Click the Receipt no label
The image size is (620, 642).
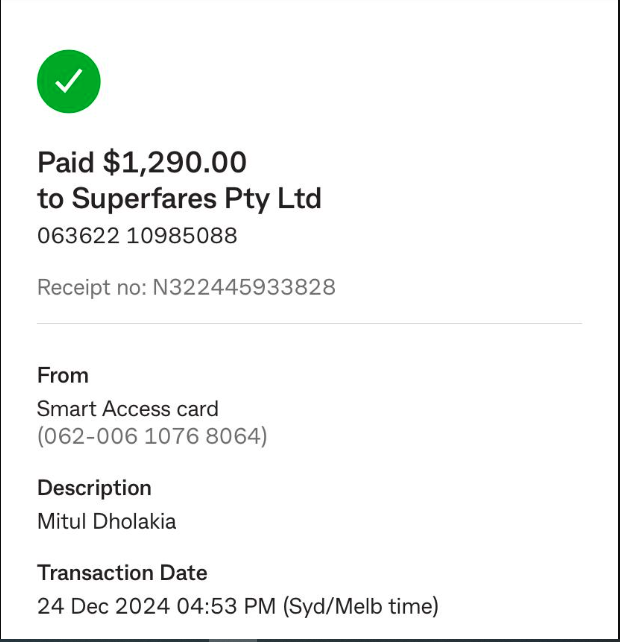tap(92, 287)
